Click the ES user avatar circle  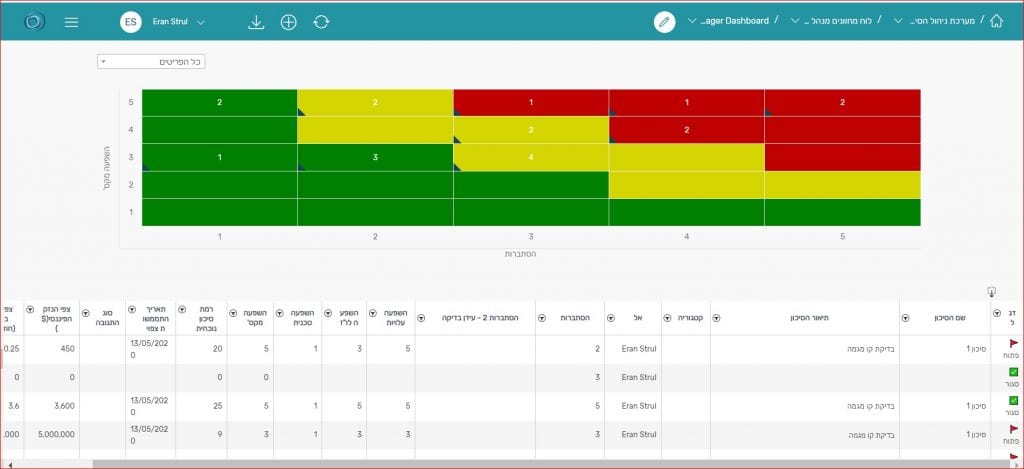coord(130,22)
